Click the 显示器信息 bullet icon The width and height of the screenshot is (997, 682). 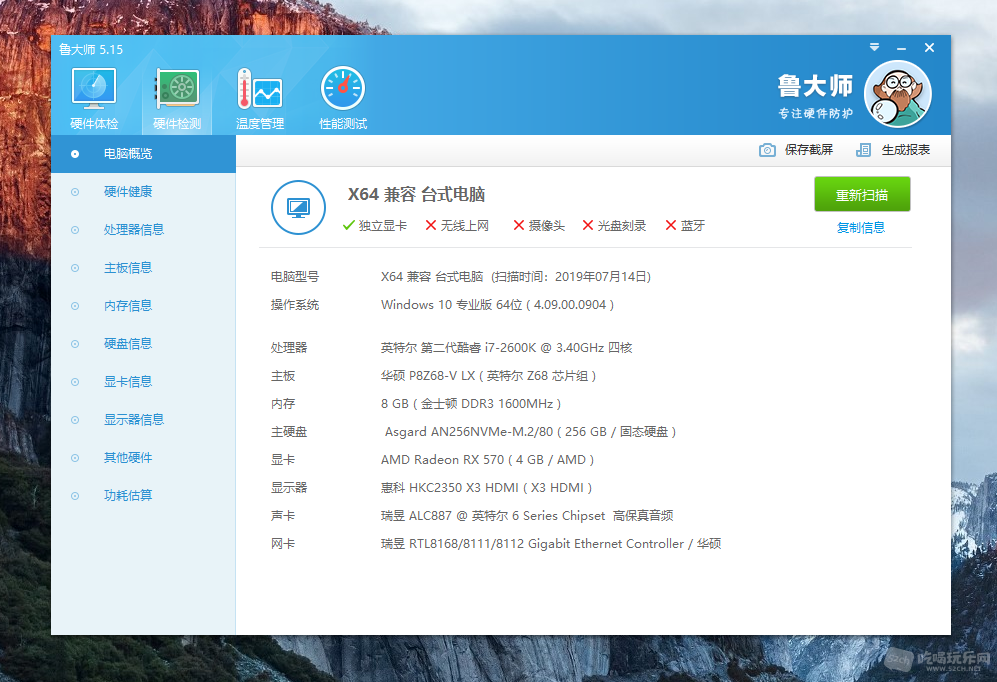click(x=75, y=420)
